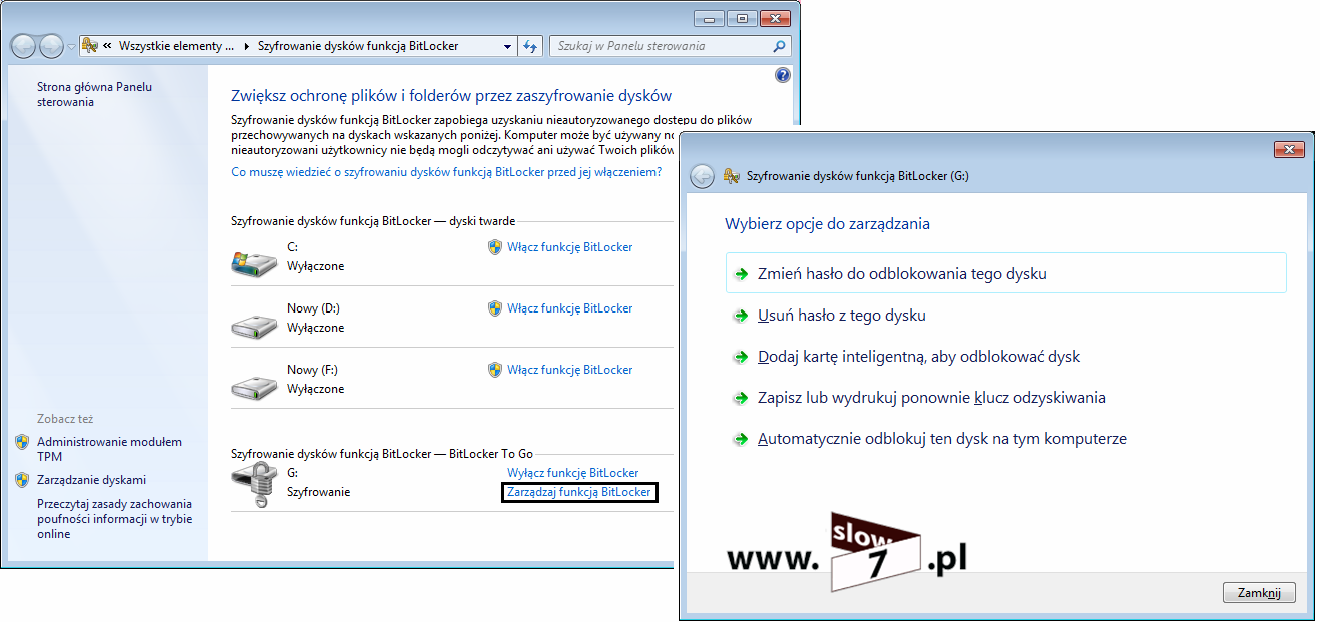Click the Forward arrow in the Control Panel window
1320x622 pixels.
click(x=51, y=46)
